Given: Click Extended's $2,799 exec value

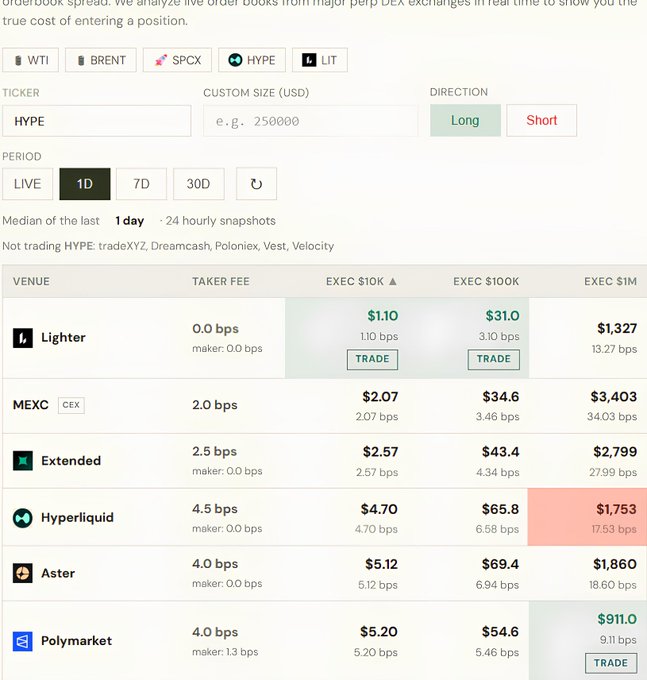Looking at the screenshot, I should tap(615, 452).
